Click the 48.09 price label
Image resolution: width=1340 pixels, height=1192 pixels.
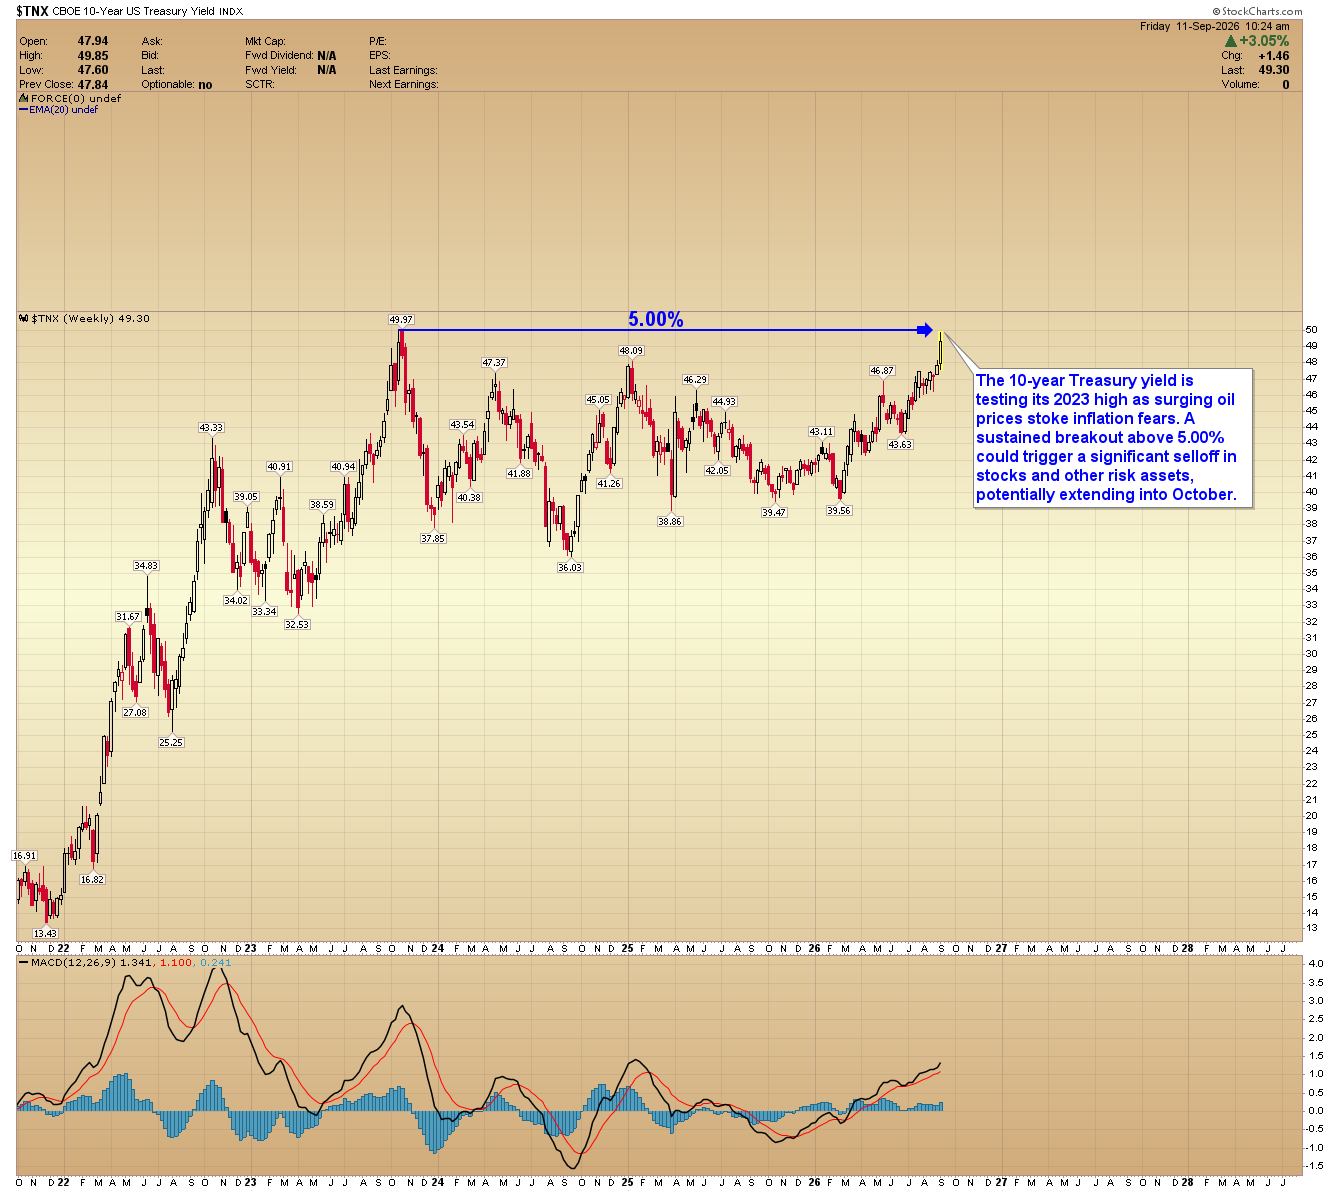(631, 351)
